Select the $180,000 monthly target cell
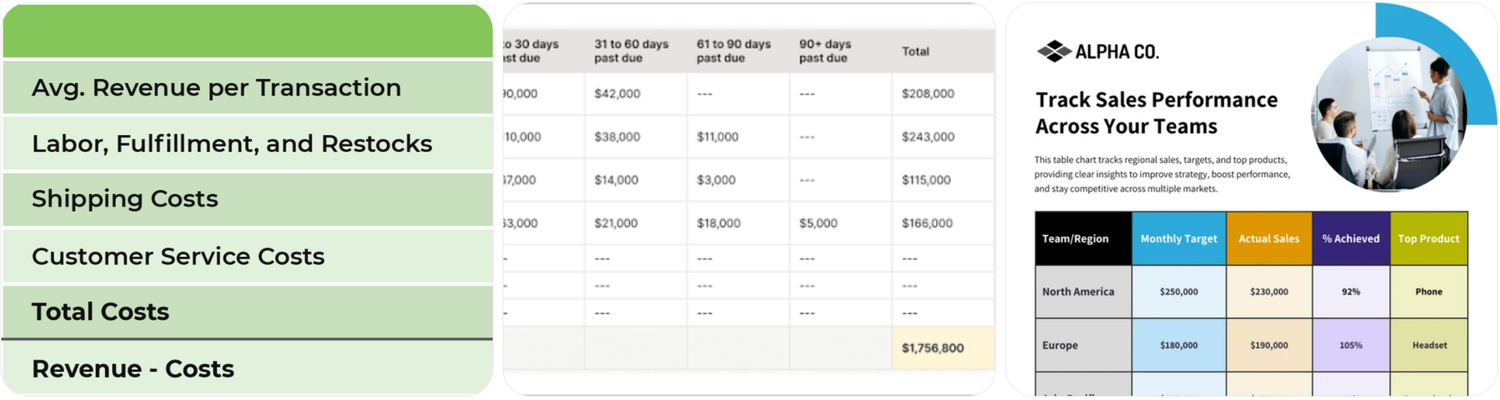The image size is (1500, 400). [1179, 345]
